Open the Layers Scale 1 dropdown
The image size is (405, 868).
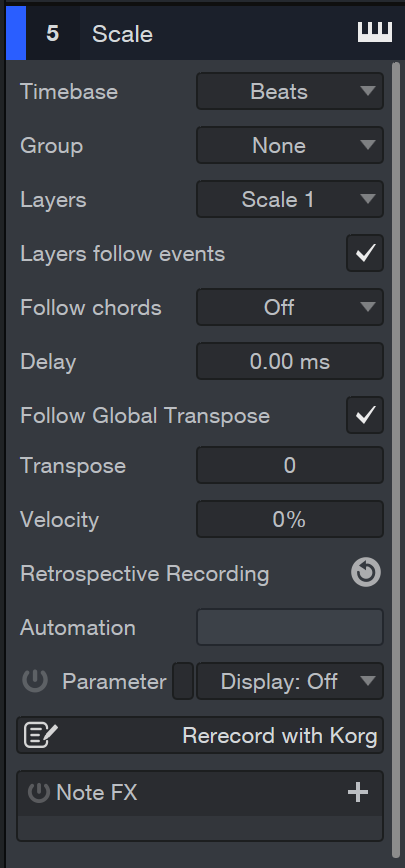(290, 199)
